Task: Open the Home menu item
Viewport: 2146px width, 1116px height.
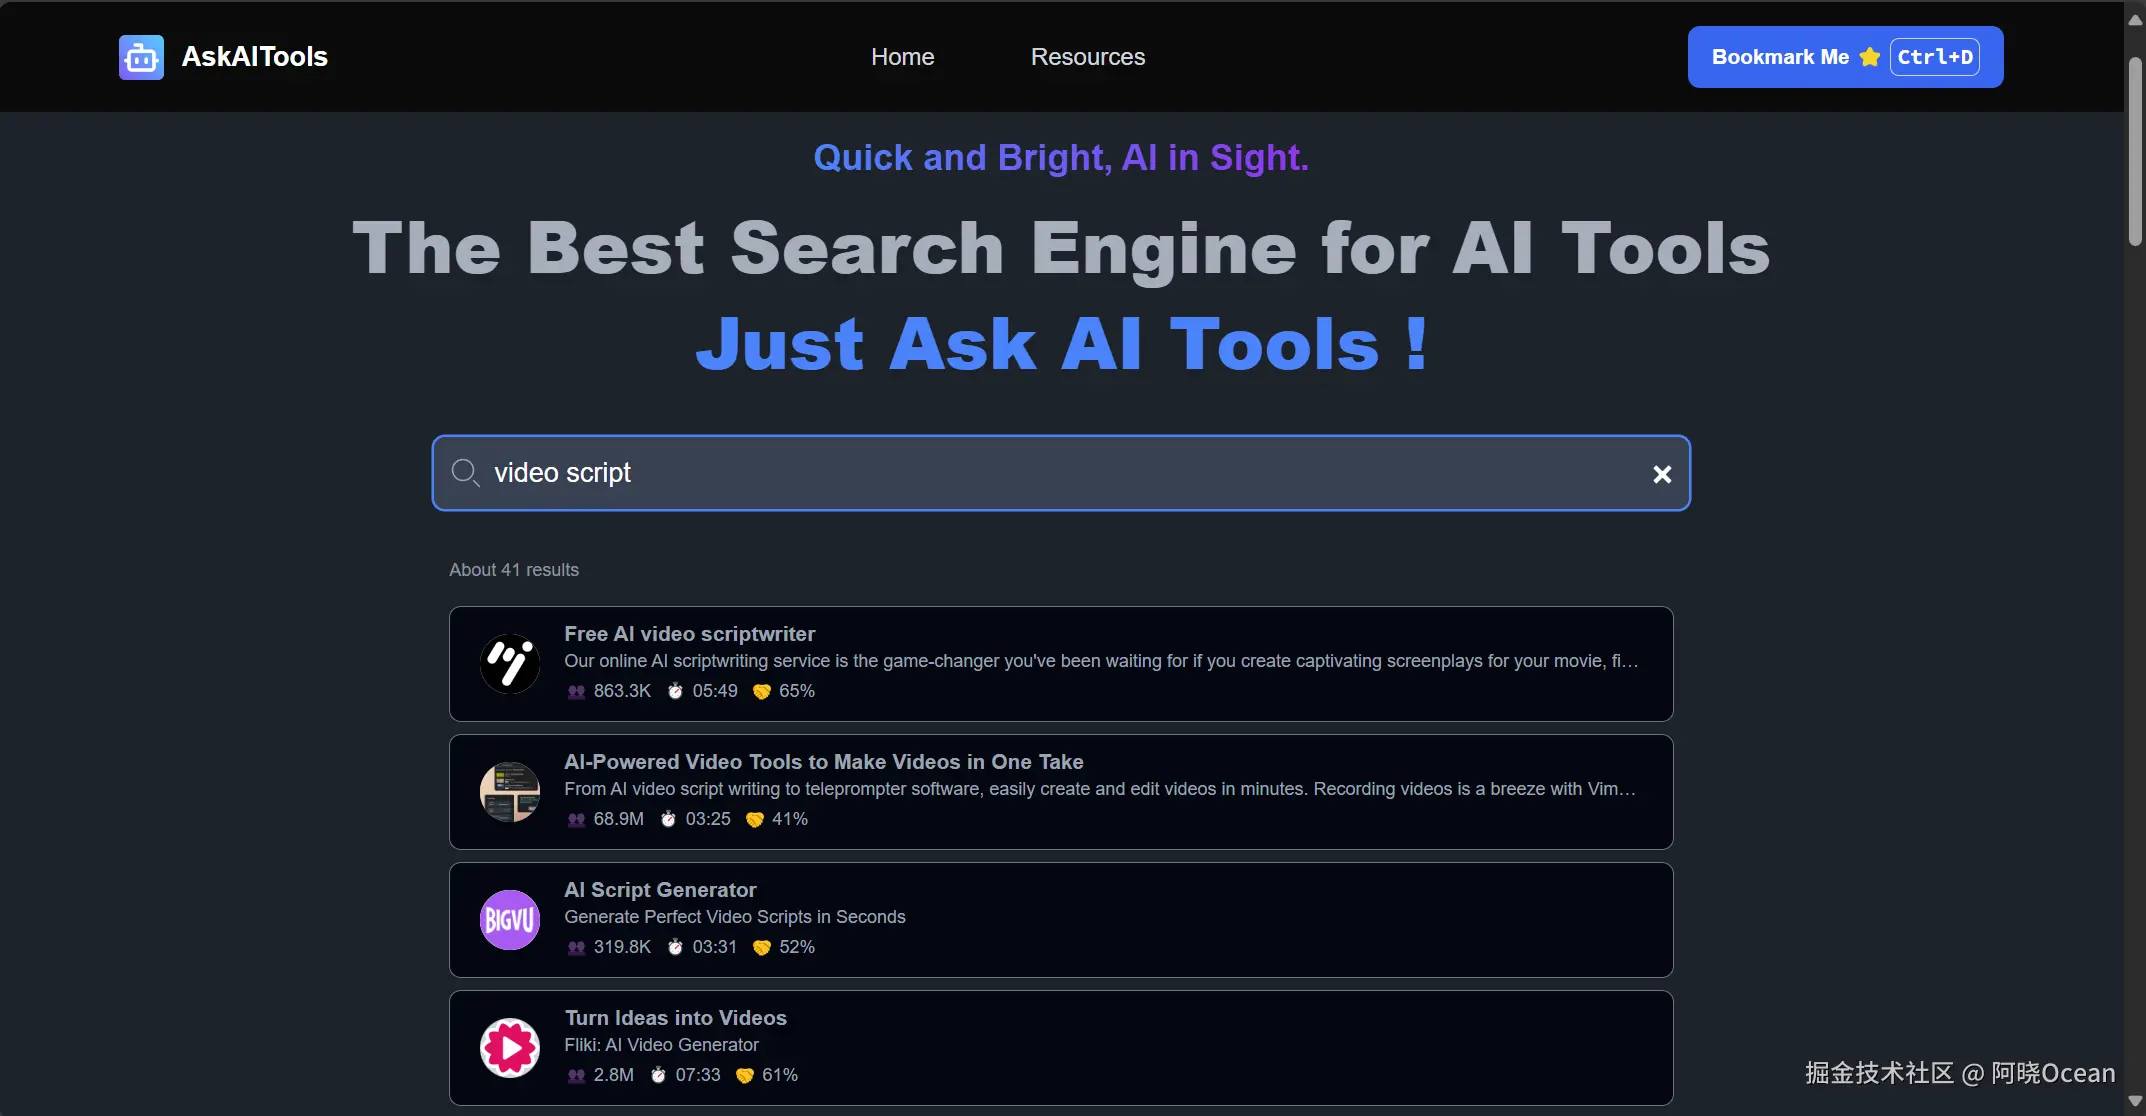Action: (902, 57)
